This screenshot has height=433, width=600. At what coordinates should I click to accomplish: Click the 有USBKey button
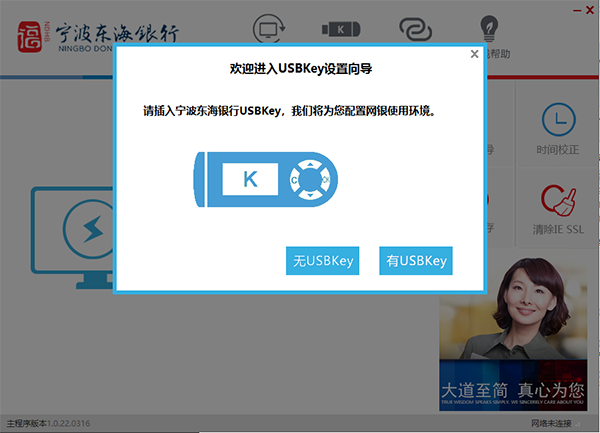(416, 260)
